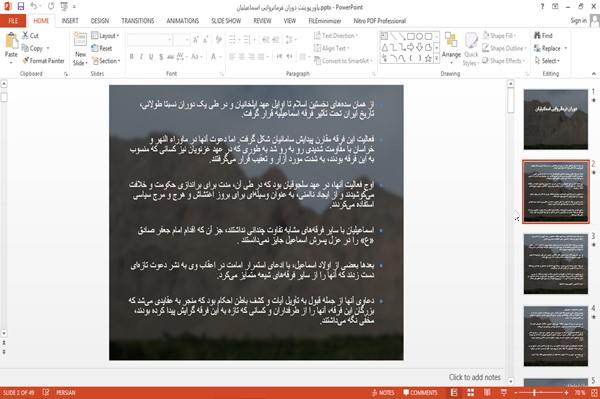This screenshot has width=600, height=399.
Task: Click the Sign in link
Action: 579,21
